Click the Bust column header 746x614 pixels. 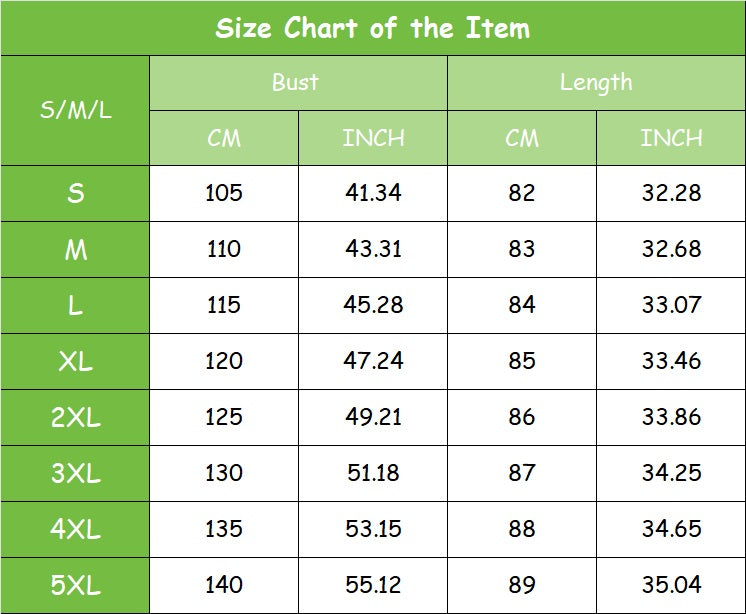click(297, 83)
